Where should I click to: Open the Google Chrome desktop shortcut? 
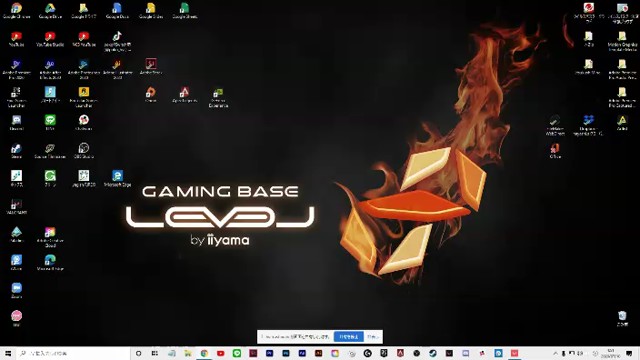tap(16, 11)
